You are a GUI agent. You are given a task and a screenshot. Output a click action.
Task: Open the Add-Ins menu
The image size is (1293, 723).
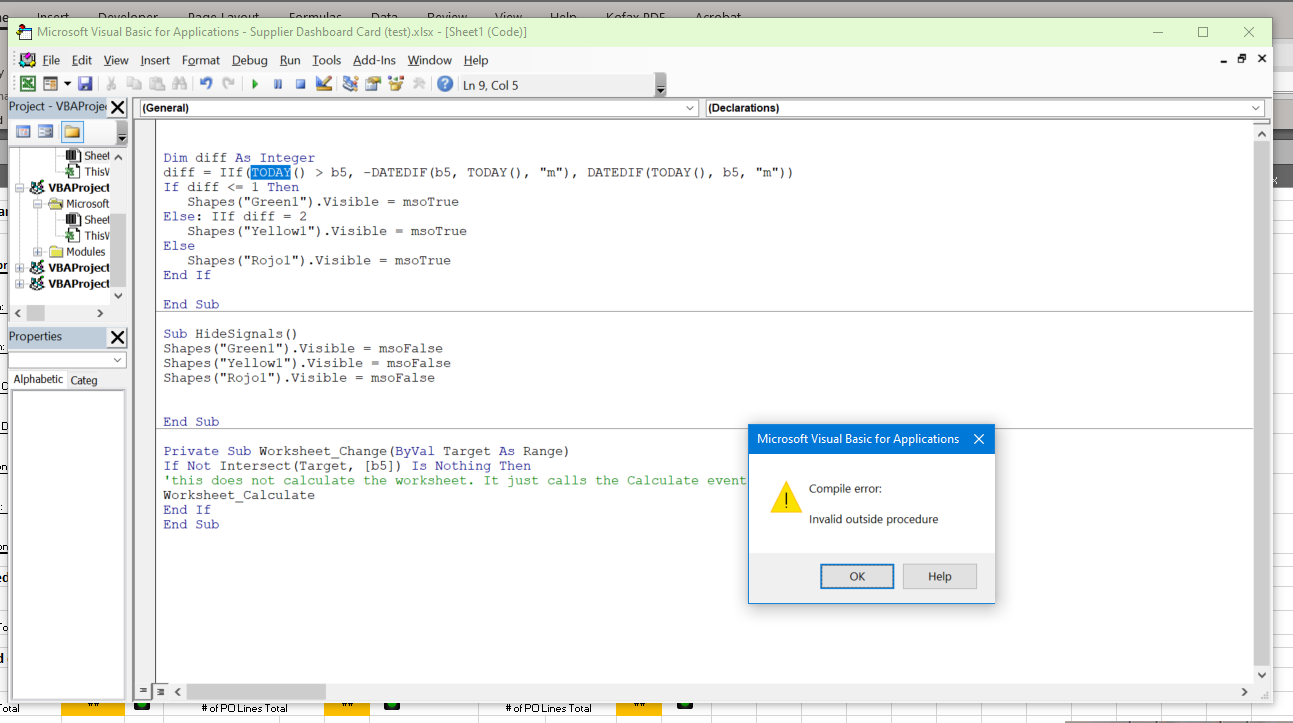pyautogui.click(x=375, y=60)
